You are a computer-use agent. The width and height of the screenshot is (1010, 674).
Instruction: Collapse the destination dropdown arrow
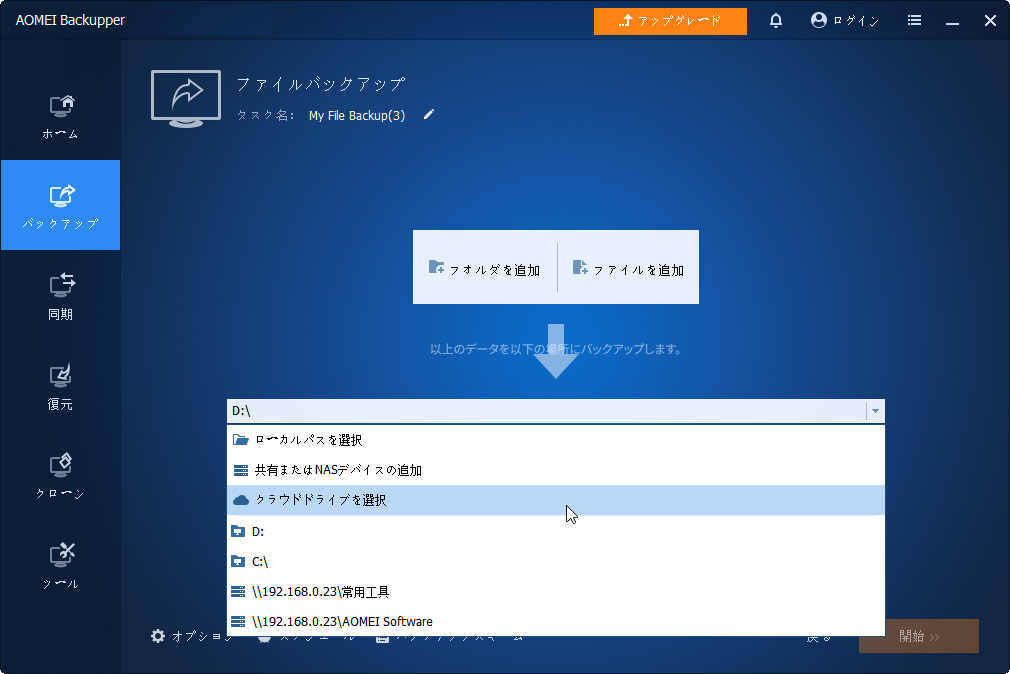(875, 411)
